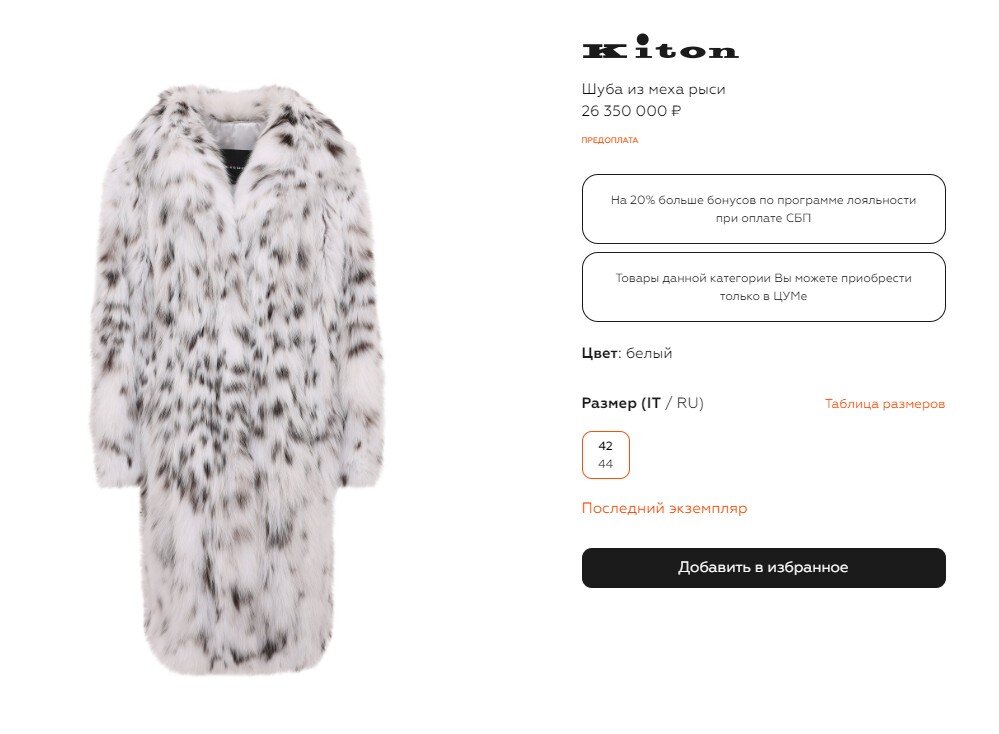
Task: Select the белый color value
Action: (x=649, y=354)
